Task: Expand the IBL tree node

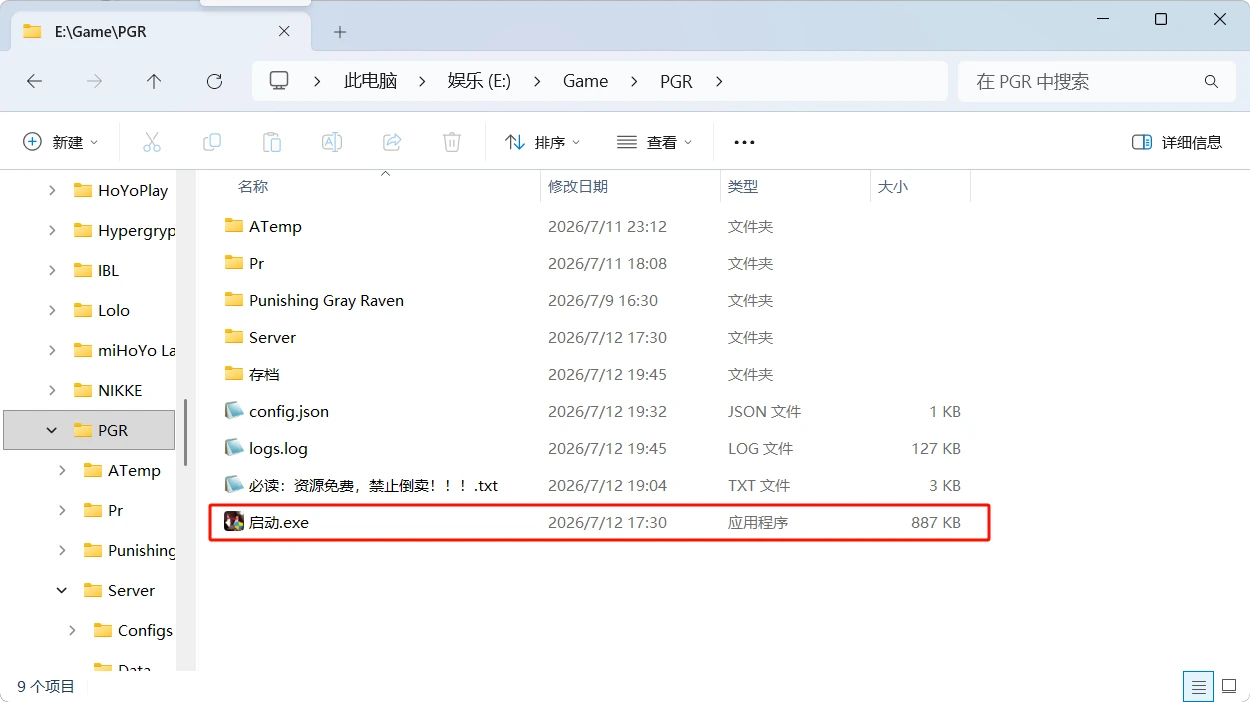Action: click(x=52, y=270)
